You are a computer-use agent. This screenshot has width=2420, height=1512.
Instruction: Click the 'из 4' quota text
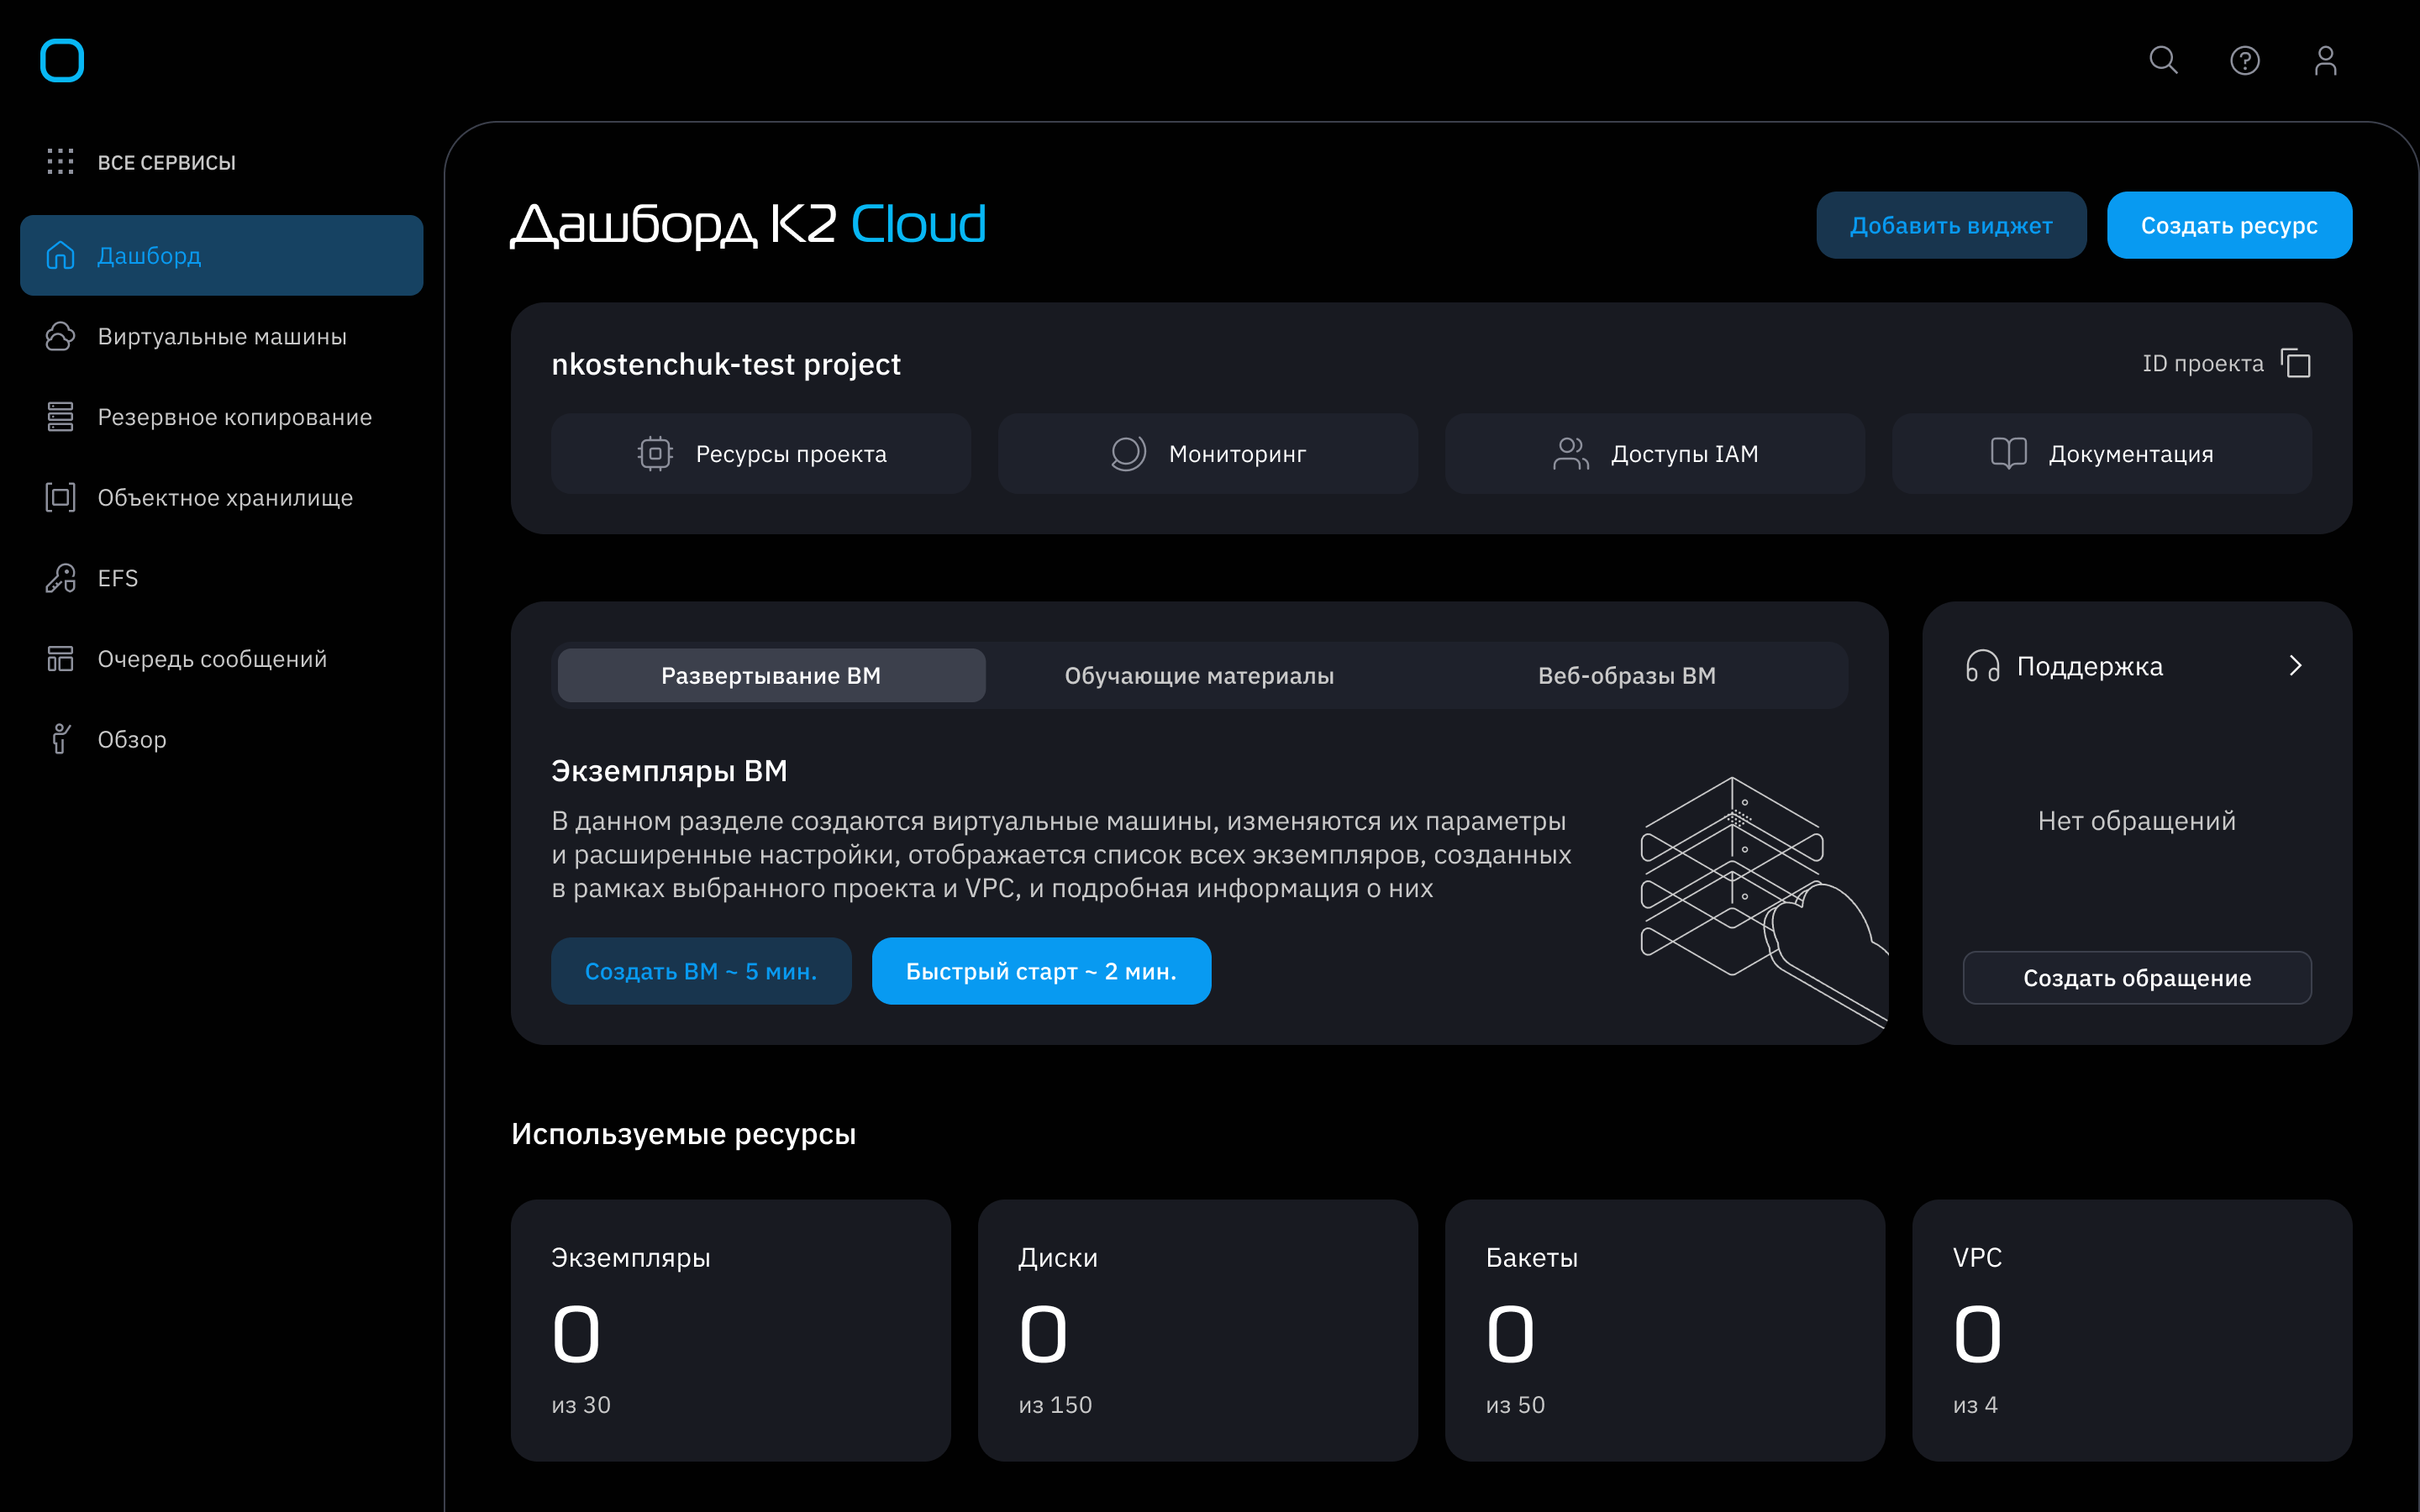tap(1975, 1405)
